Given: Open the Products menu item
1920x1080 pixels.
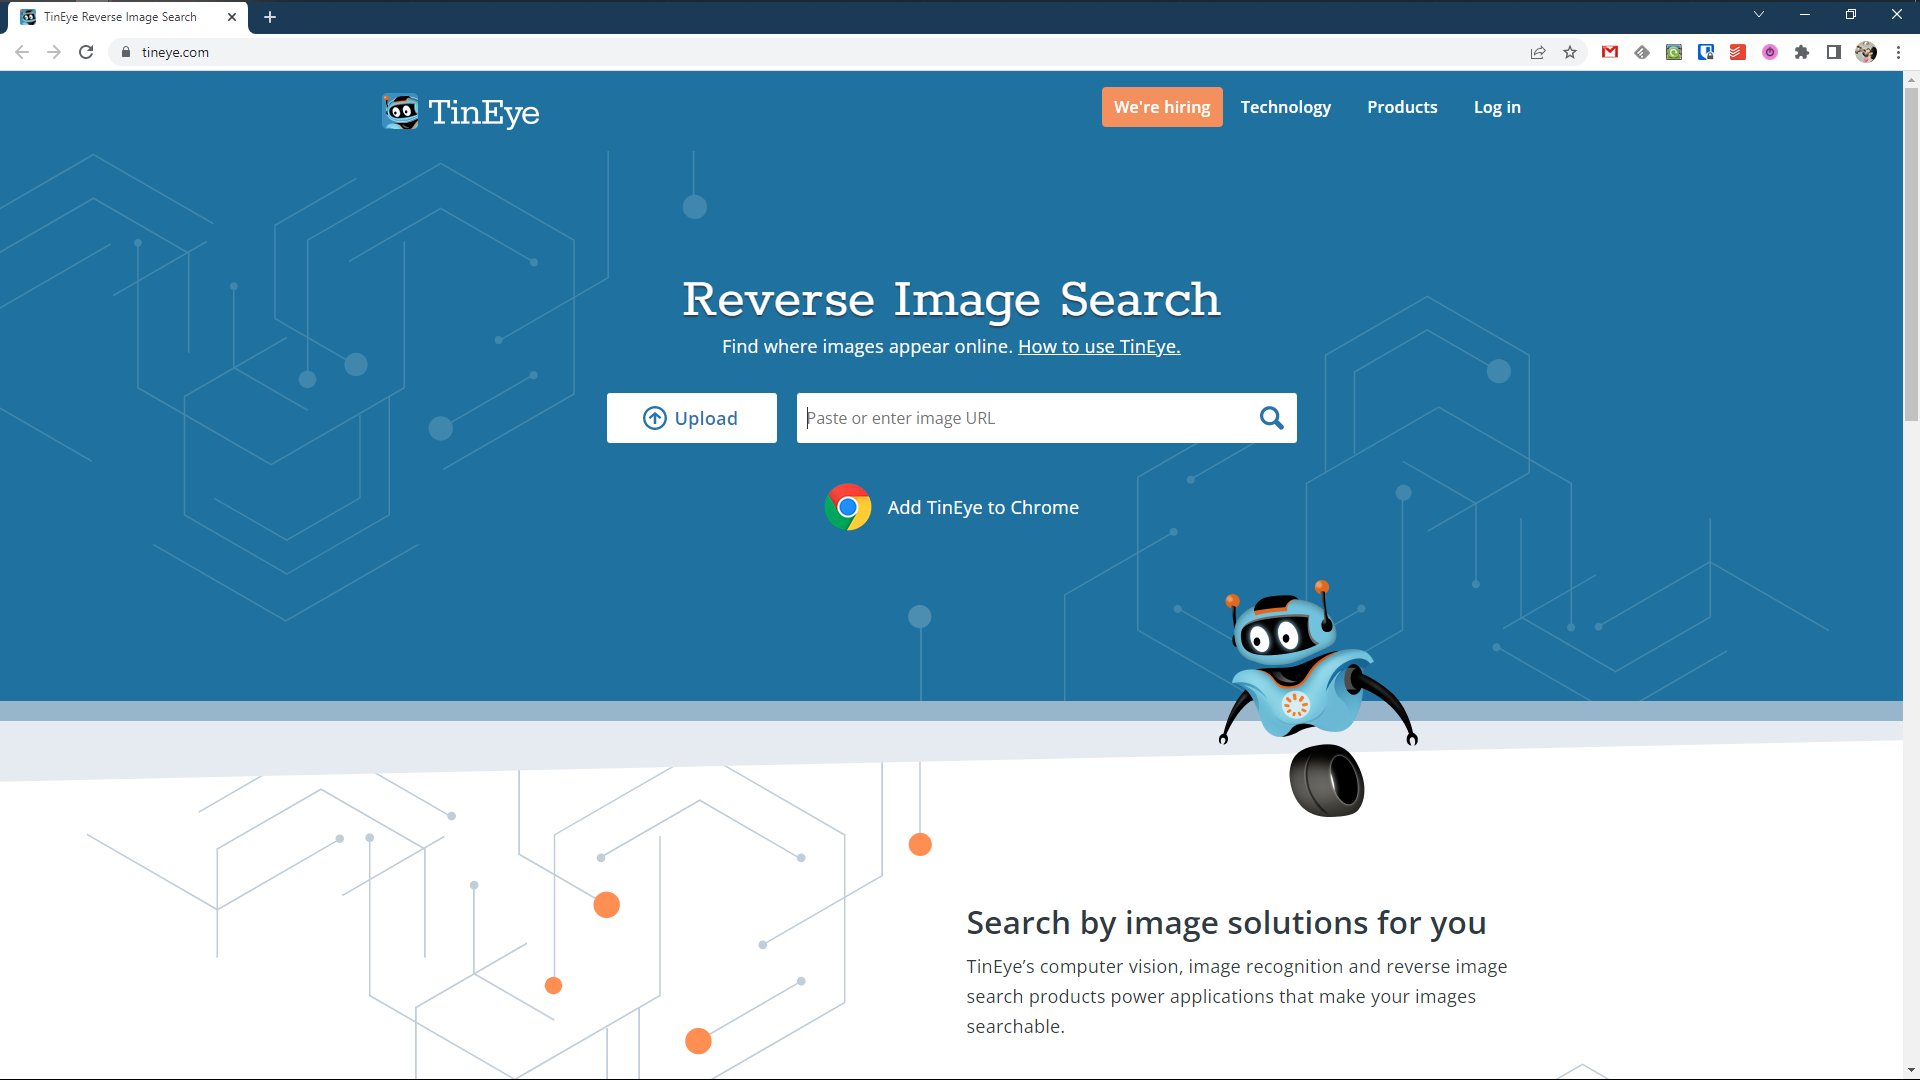Looking at the screenshot, I should (x=1402, y=107).
